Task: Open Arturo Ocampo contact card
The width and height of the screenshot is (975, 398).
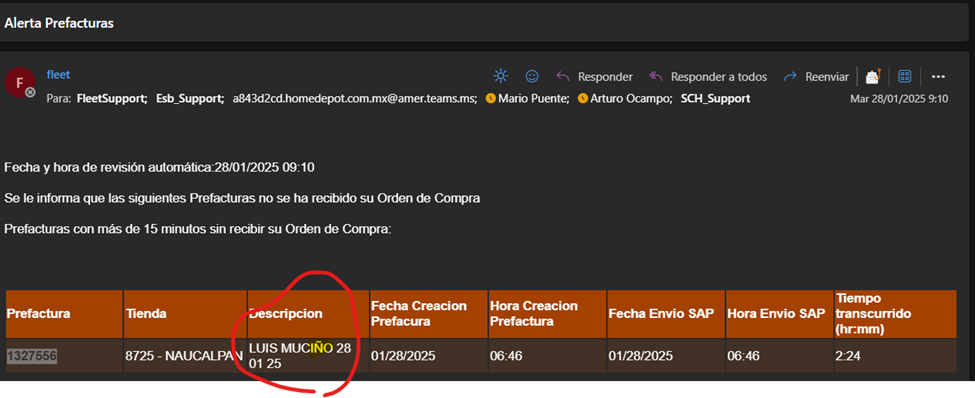Action: click(625, 98)
